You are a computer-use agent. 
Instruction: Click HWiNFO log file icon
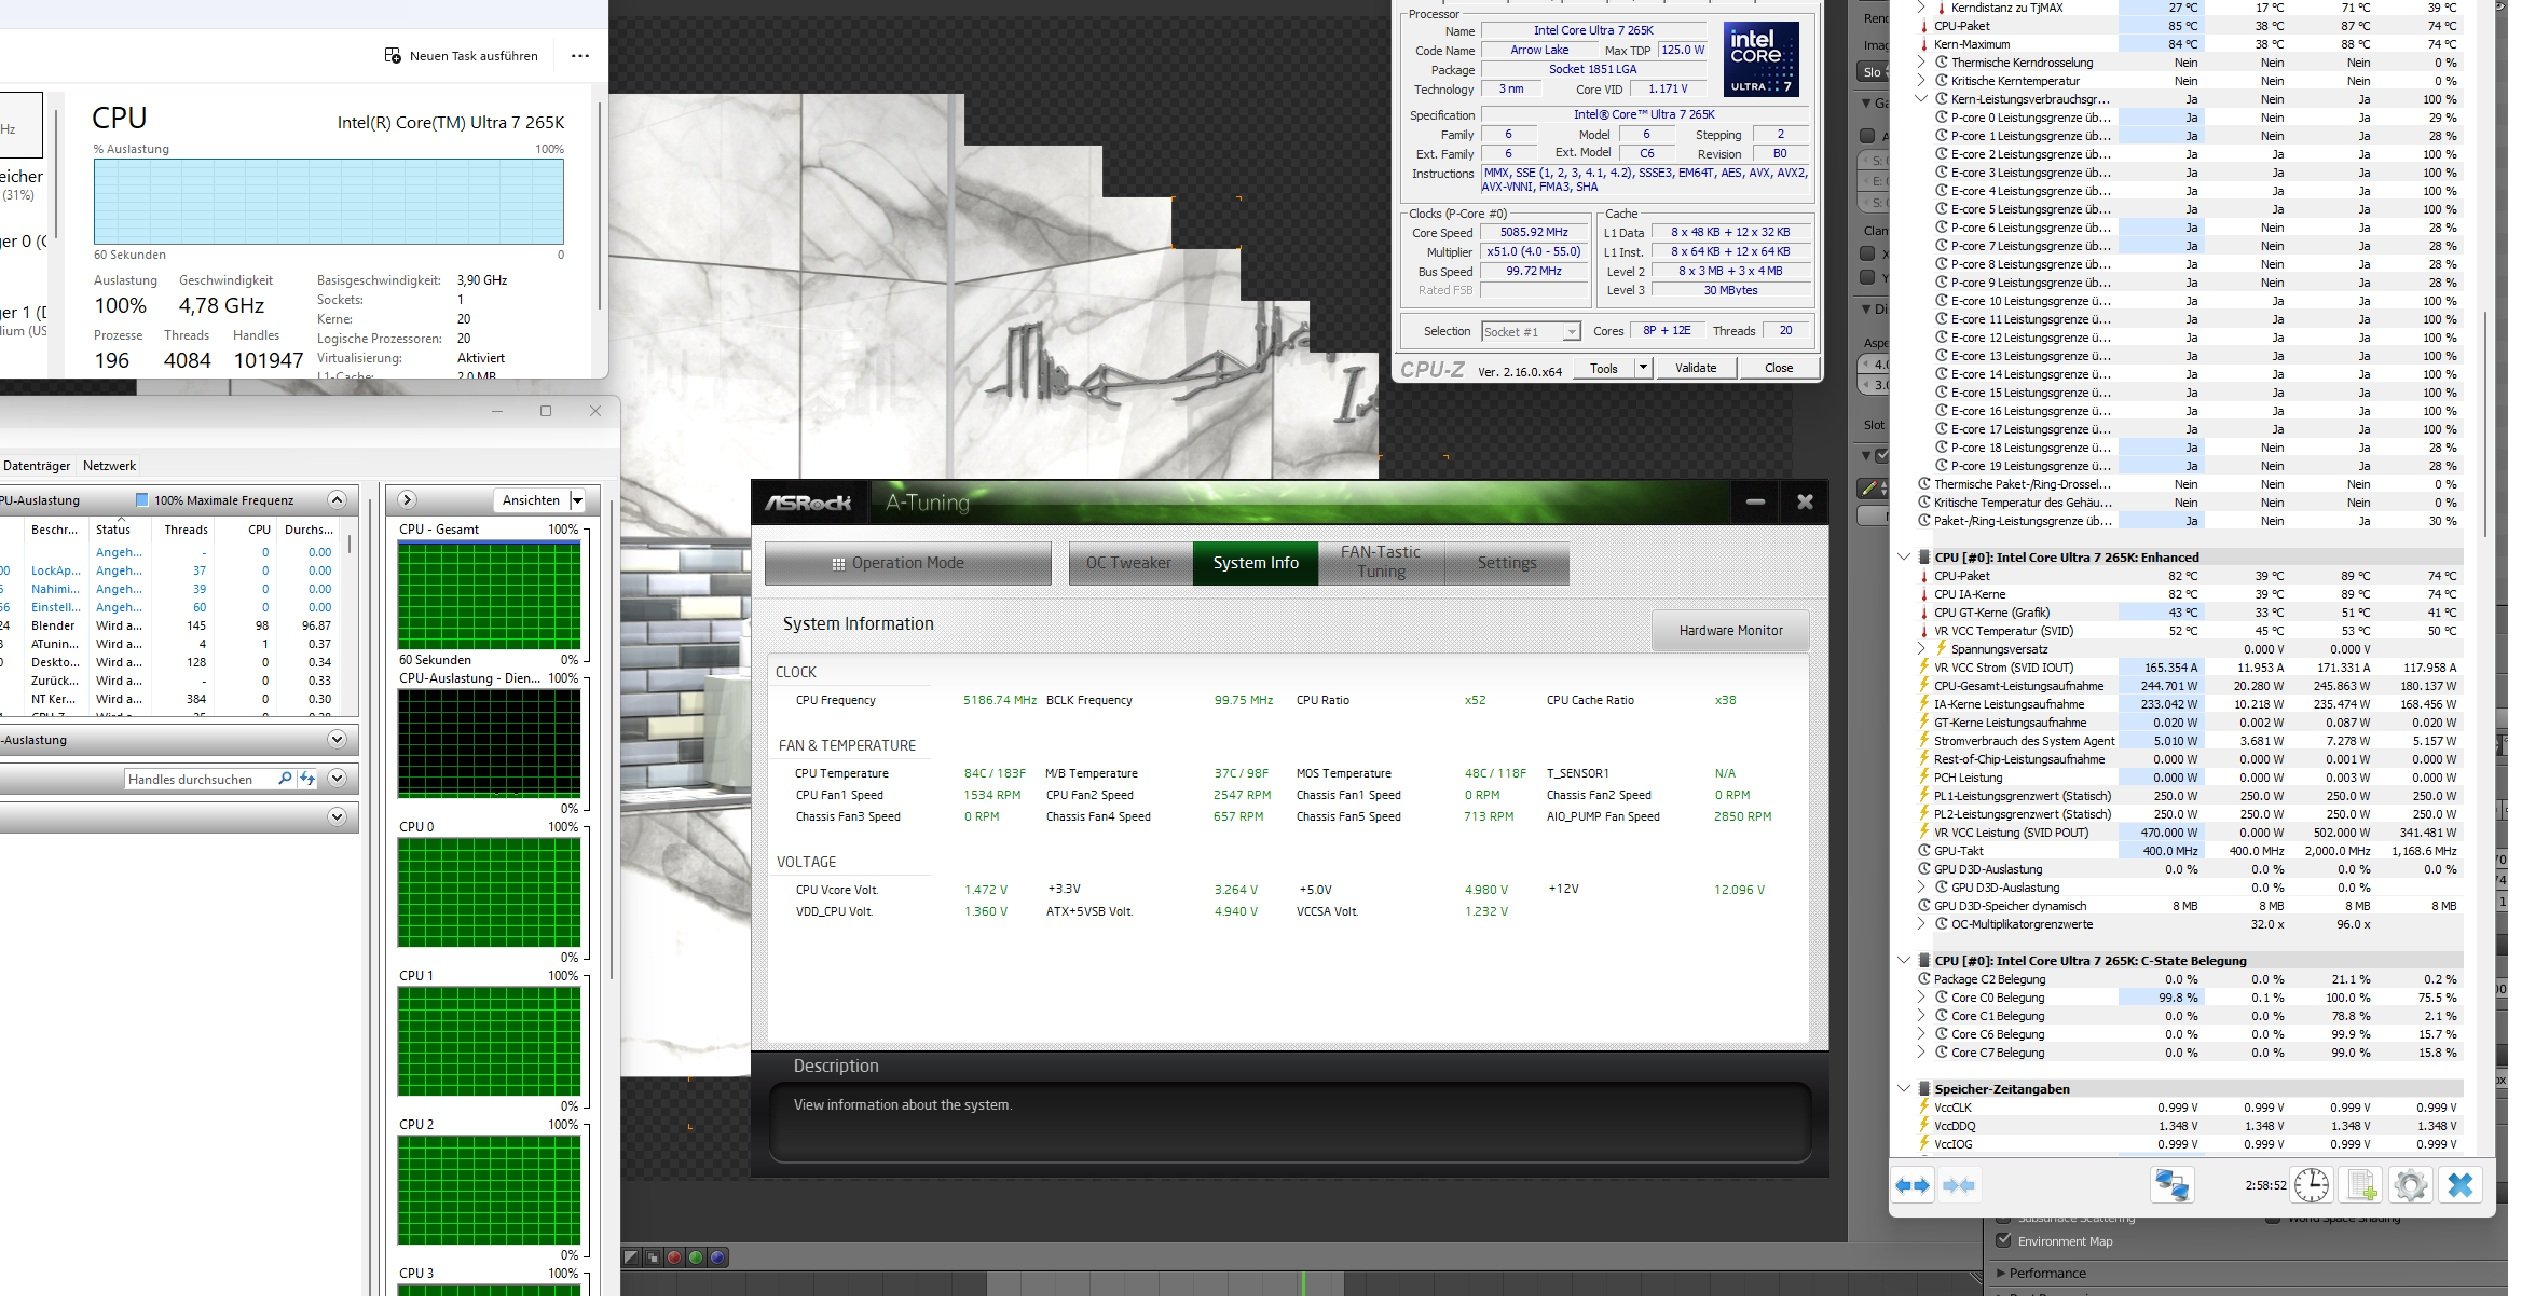click(x=2361, y=1186)
